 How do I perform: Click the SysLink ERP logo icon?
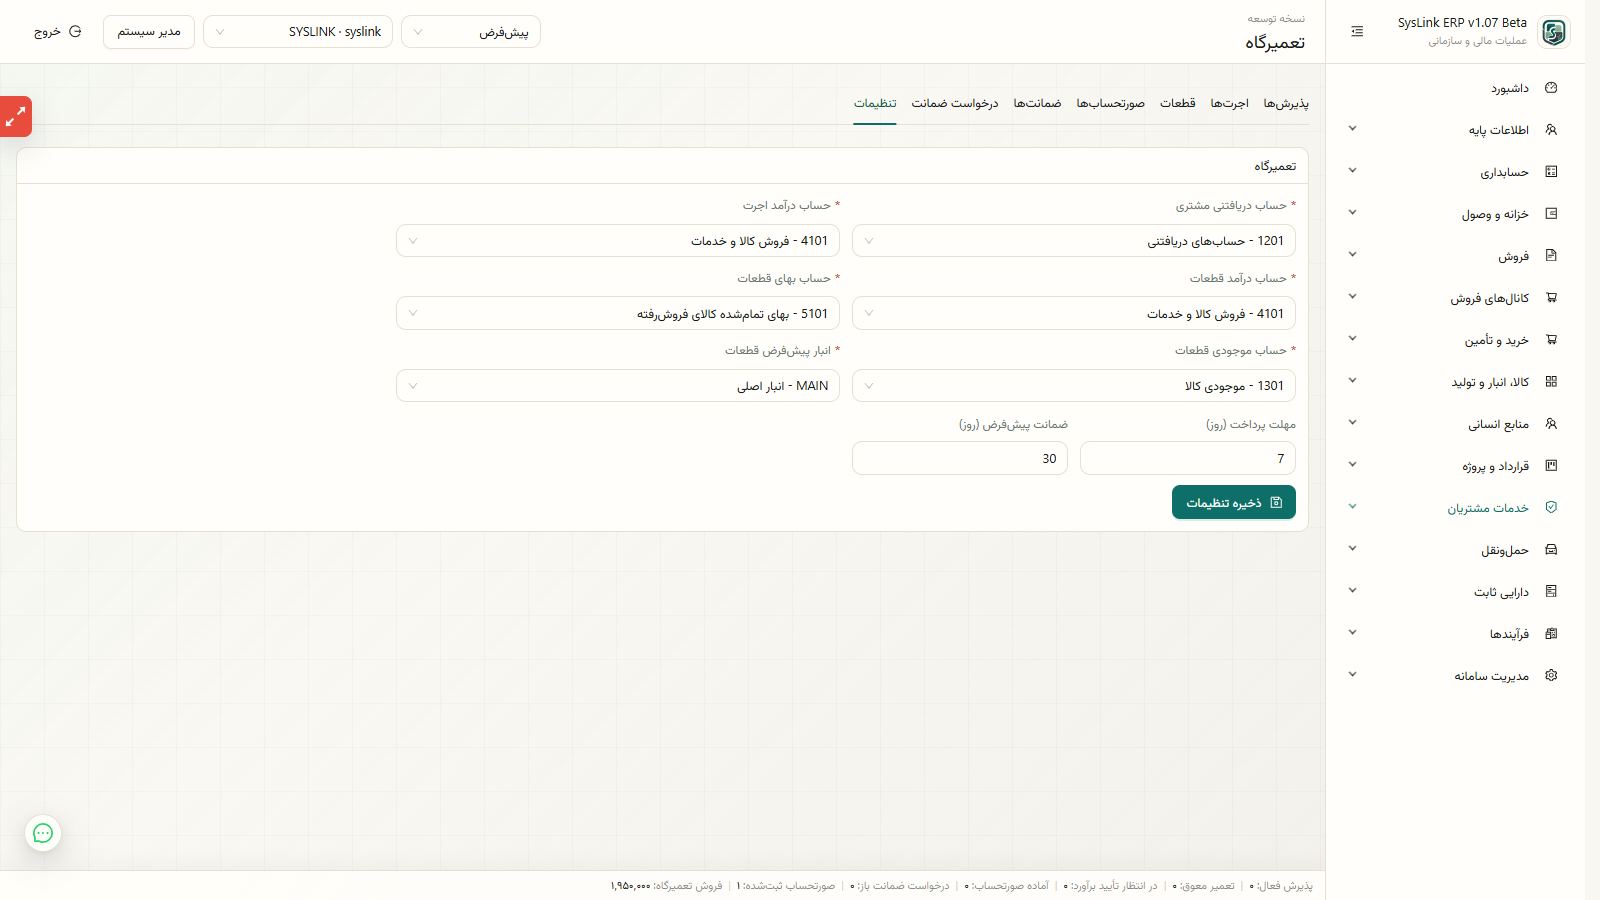coord(1554,32)
